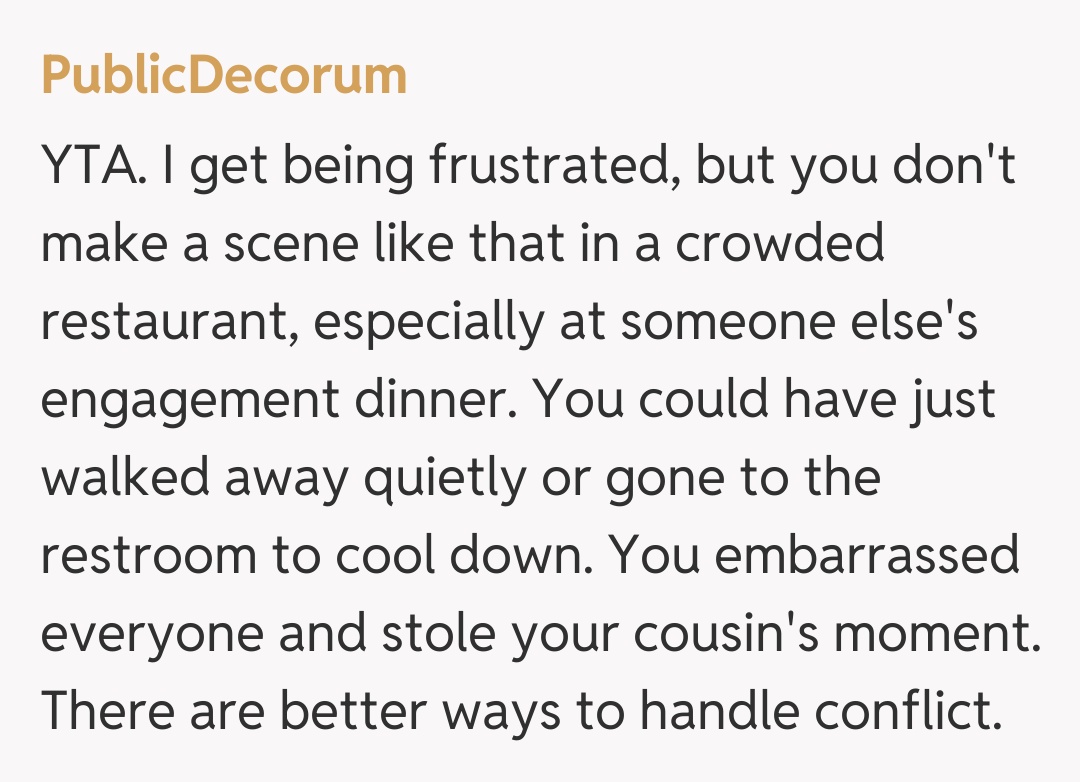
Task: Click the phrase "handle conflict"
Action: tap(820, 712)
